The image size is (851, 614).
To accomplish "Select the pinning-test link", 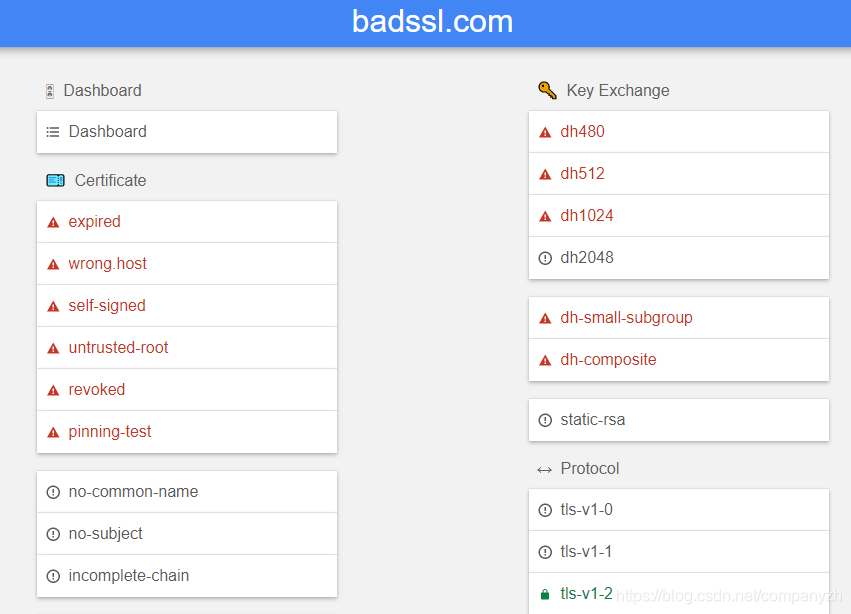I will (110, 432).
